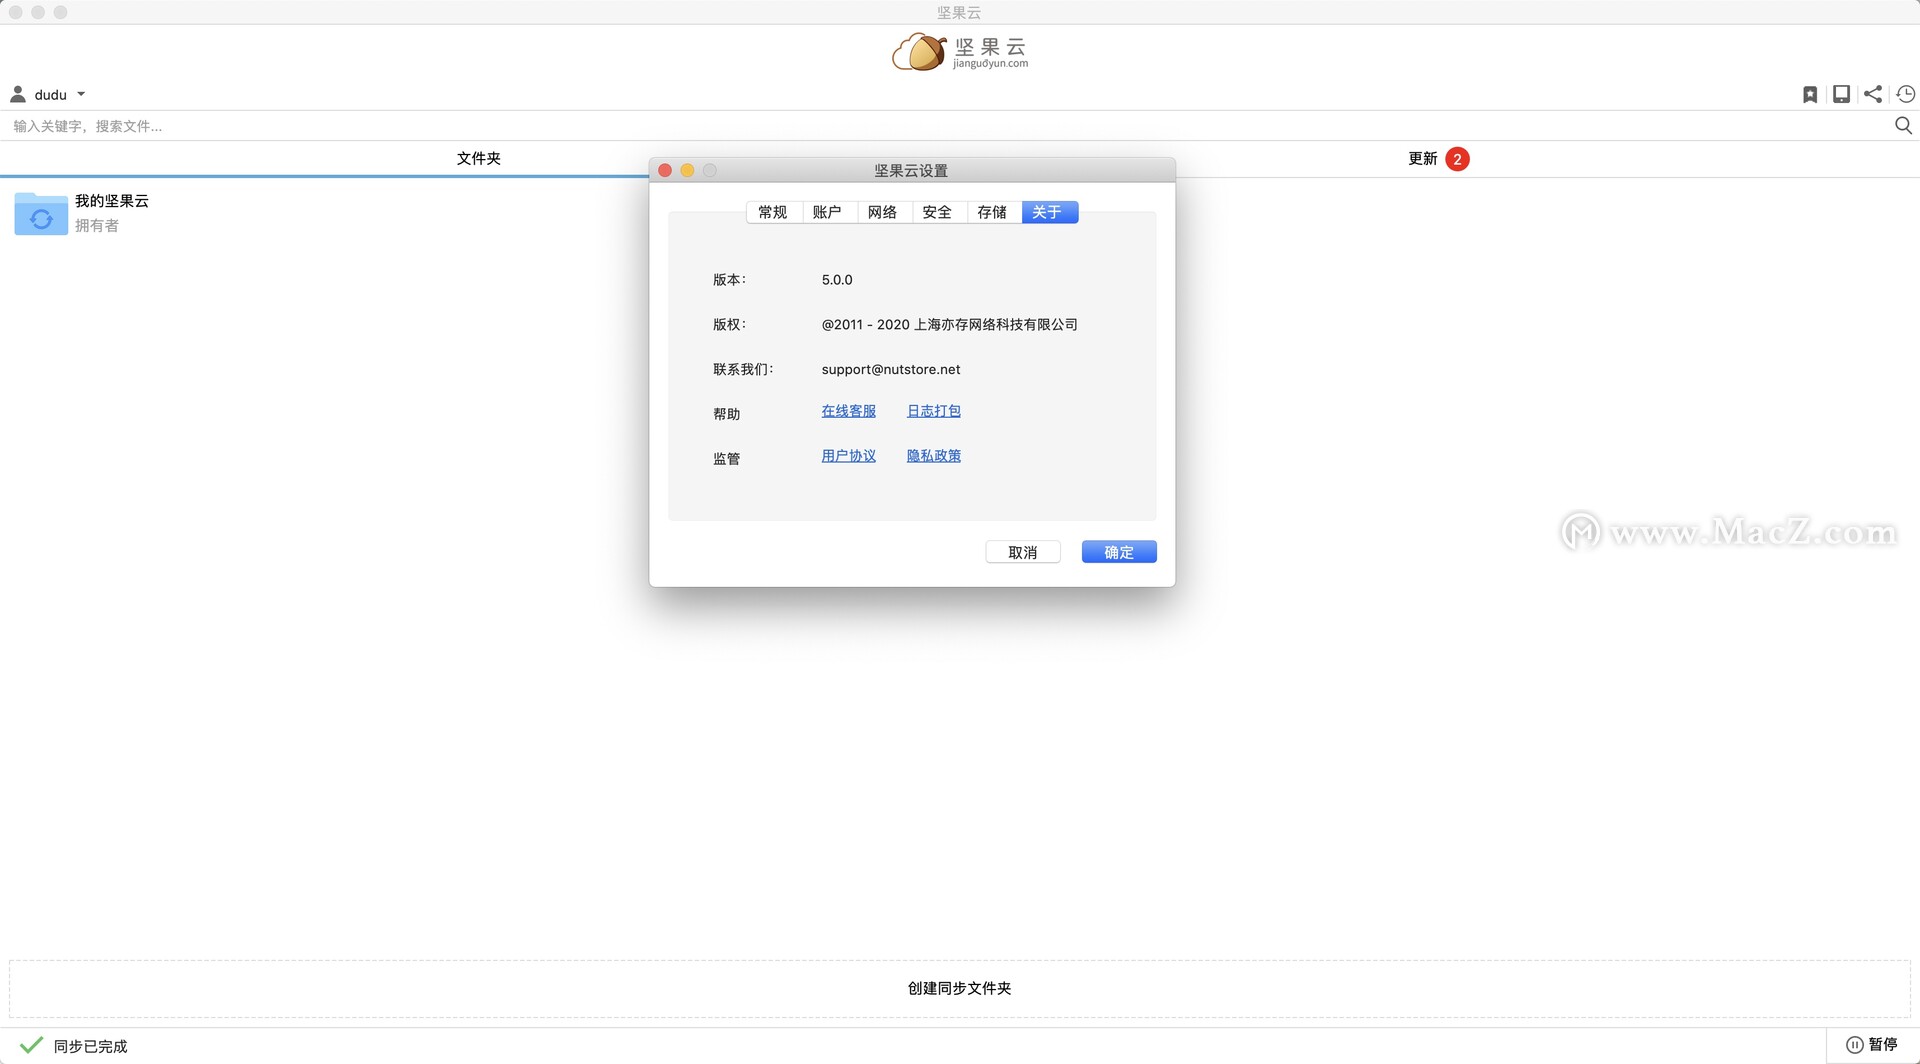Click the search magnifier icon
The image size is (1920, 1064).
click(x=1903, y=125)
